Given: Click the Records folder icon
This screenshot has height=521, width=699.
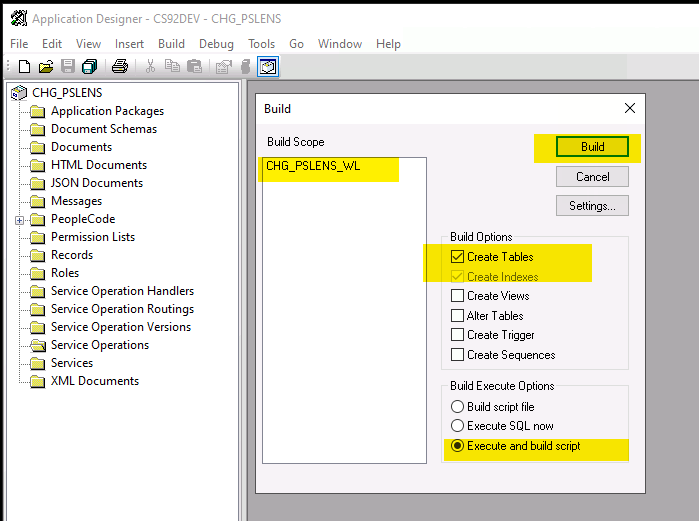Looking at the screenshot, I should click(x=38, y=255).
